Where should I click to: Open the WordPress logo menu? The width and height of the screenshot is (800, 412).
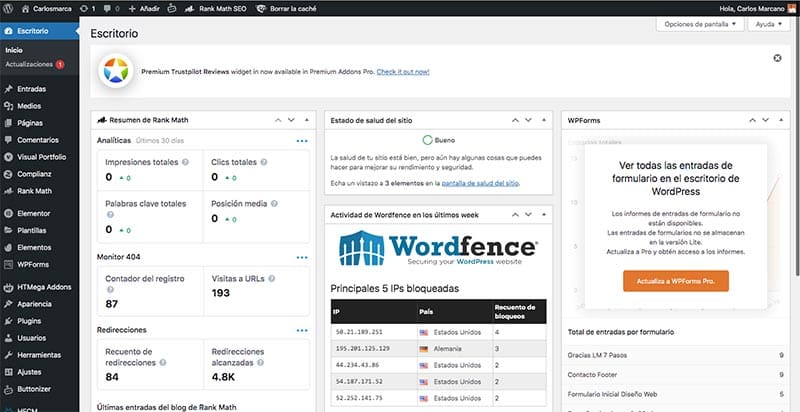pos(10,9)
